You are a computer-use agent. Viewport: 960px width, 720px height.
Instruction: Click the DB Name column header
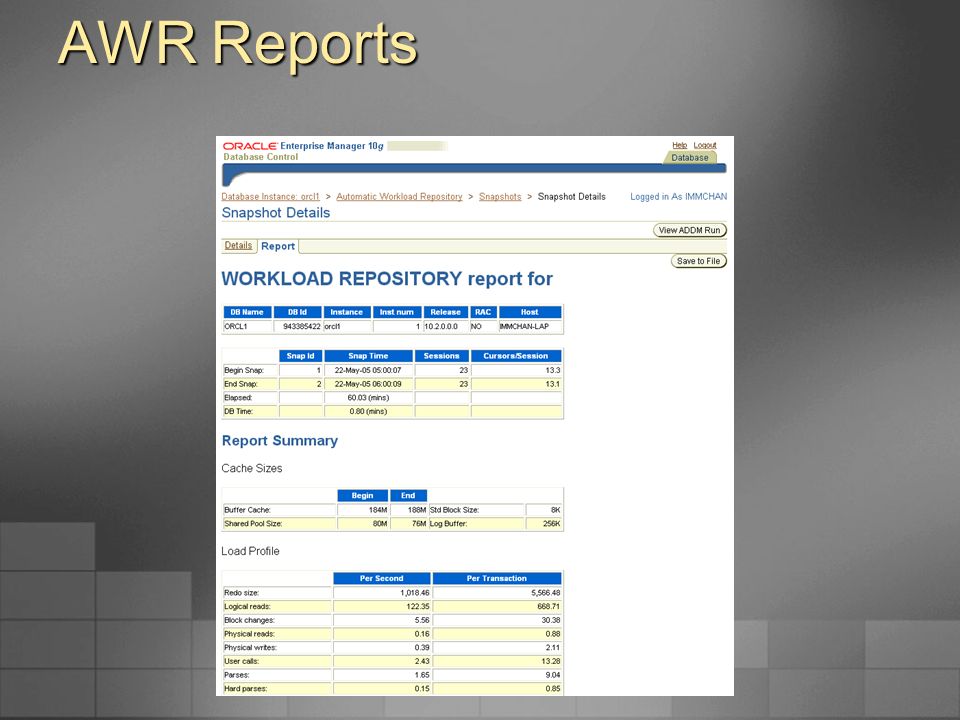[247, 312]
